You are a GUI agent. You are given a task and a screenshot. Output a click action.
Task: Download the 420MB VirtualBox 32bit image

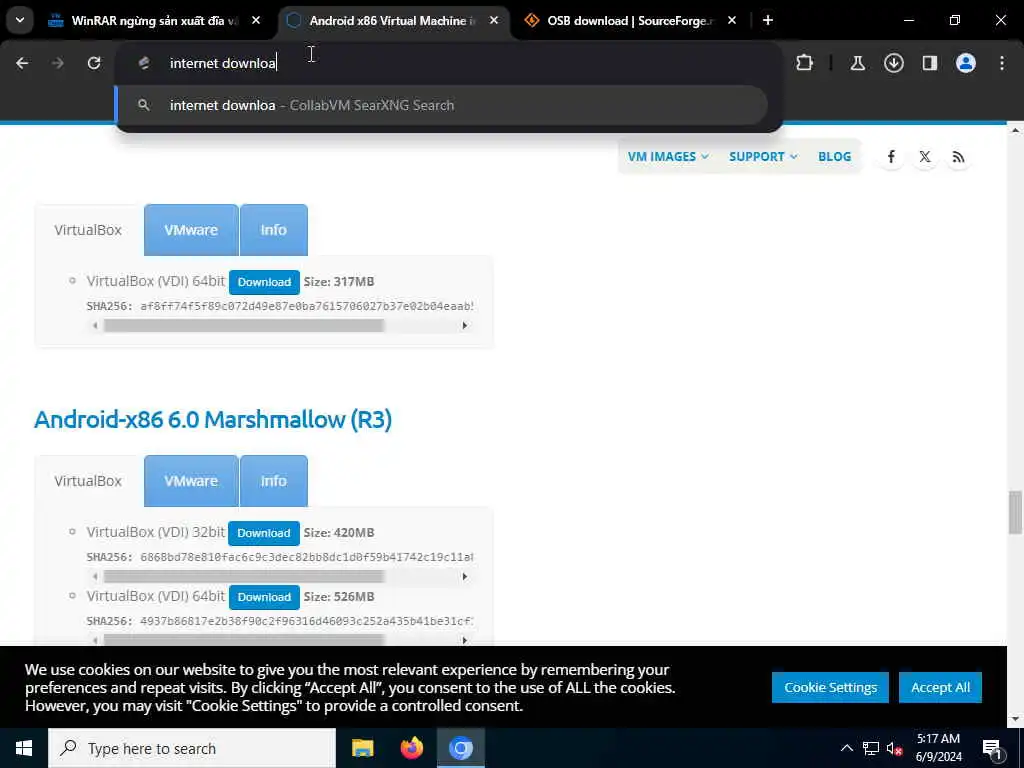coord(264,533)
